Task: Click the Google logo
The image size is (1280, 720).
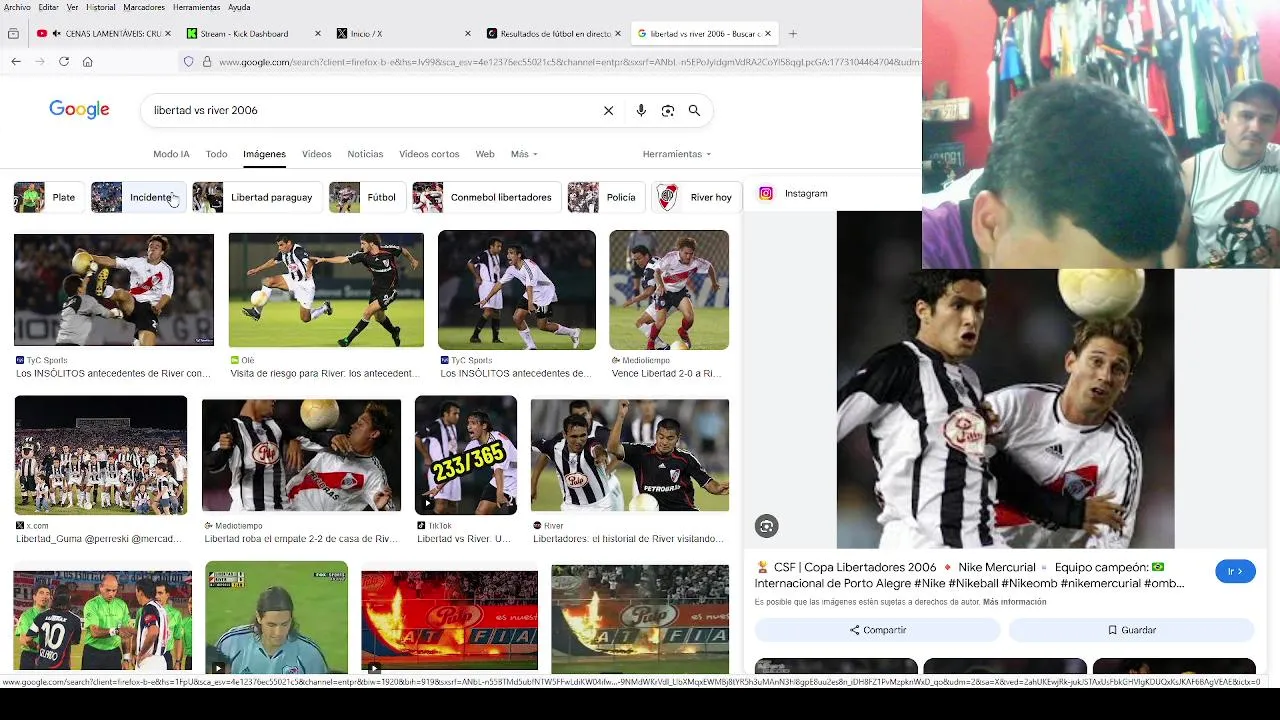Action: coord(79,110)
